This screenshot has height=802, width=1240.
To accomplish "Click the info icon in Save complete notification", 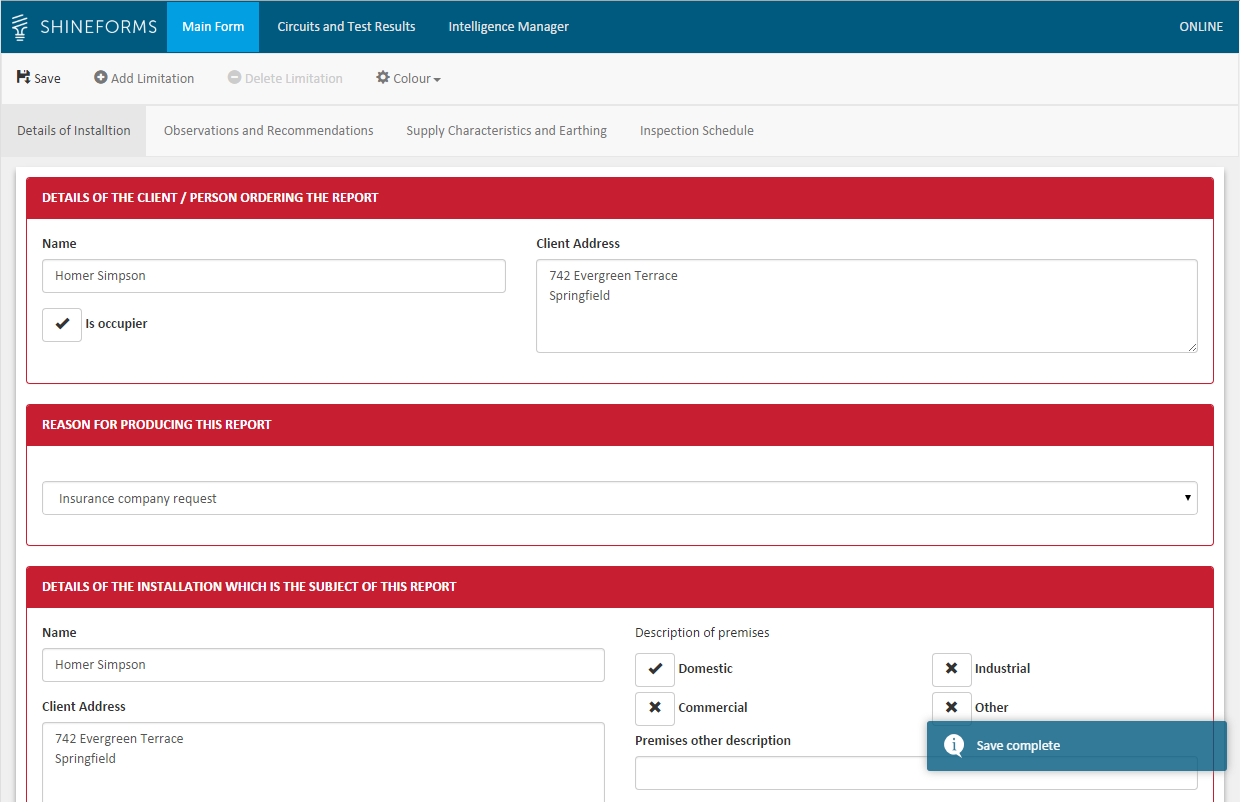I will click(x=954, y=745).
